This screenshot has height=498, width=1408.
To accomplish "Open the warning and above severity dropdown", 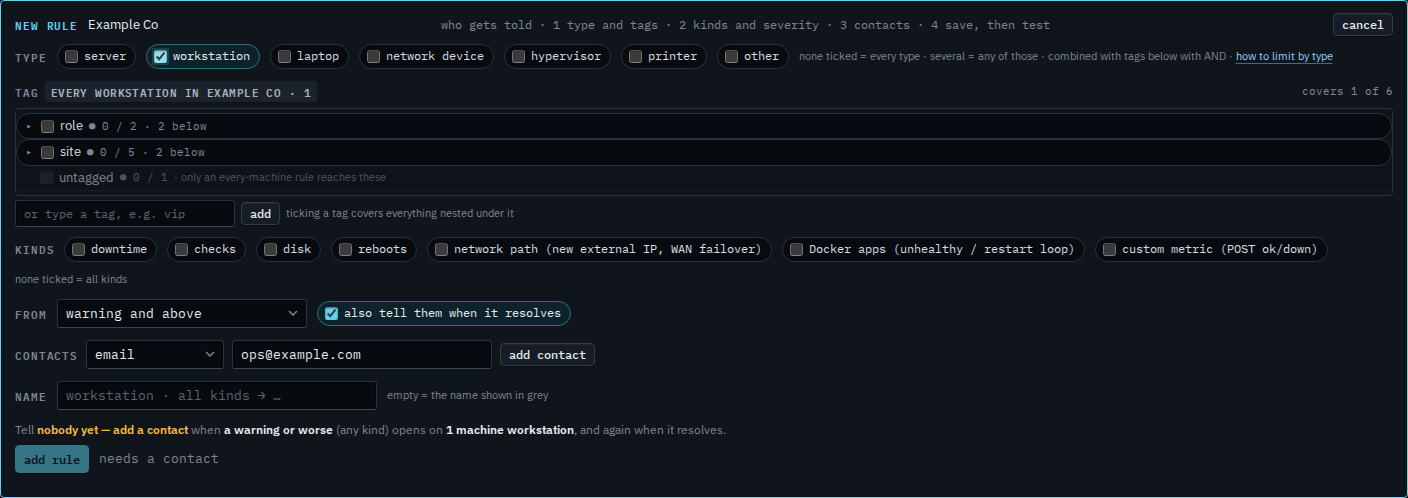I will click(x=182, y=314).
